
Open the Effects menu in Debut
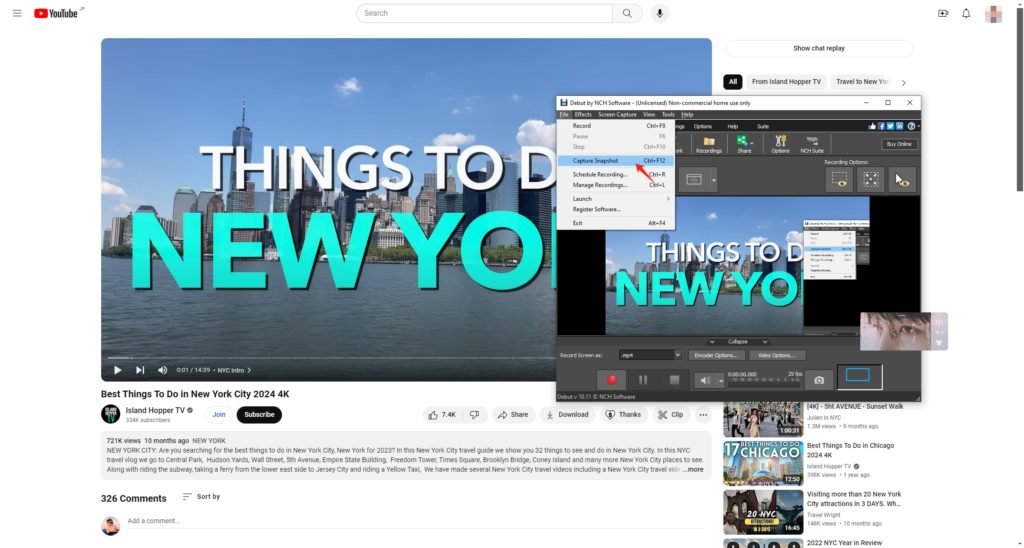pos(583,114)
